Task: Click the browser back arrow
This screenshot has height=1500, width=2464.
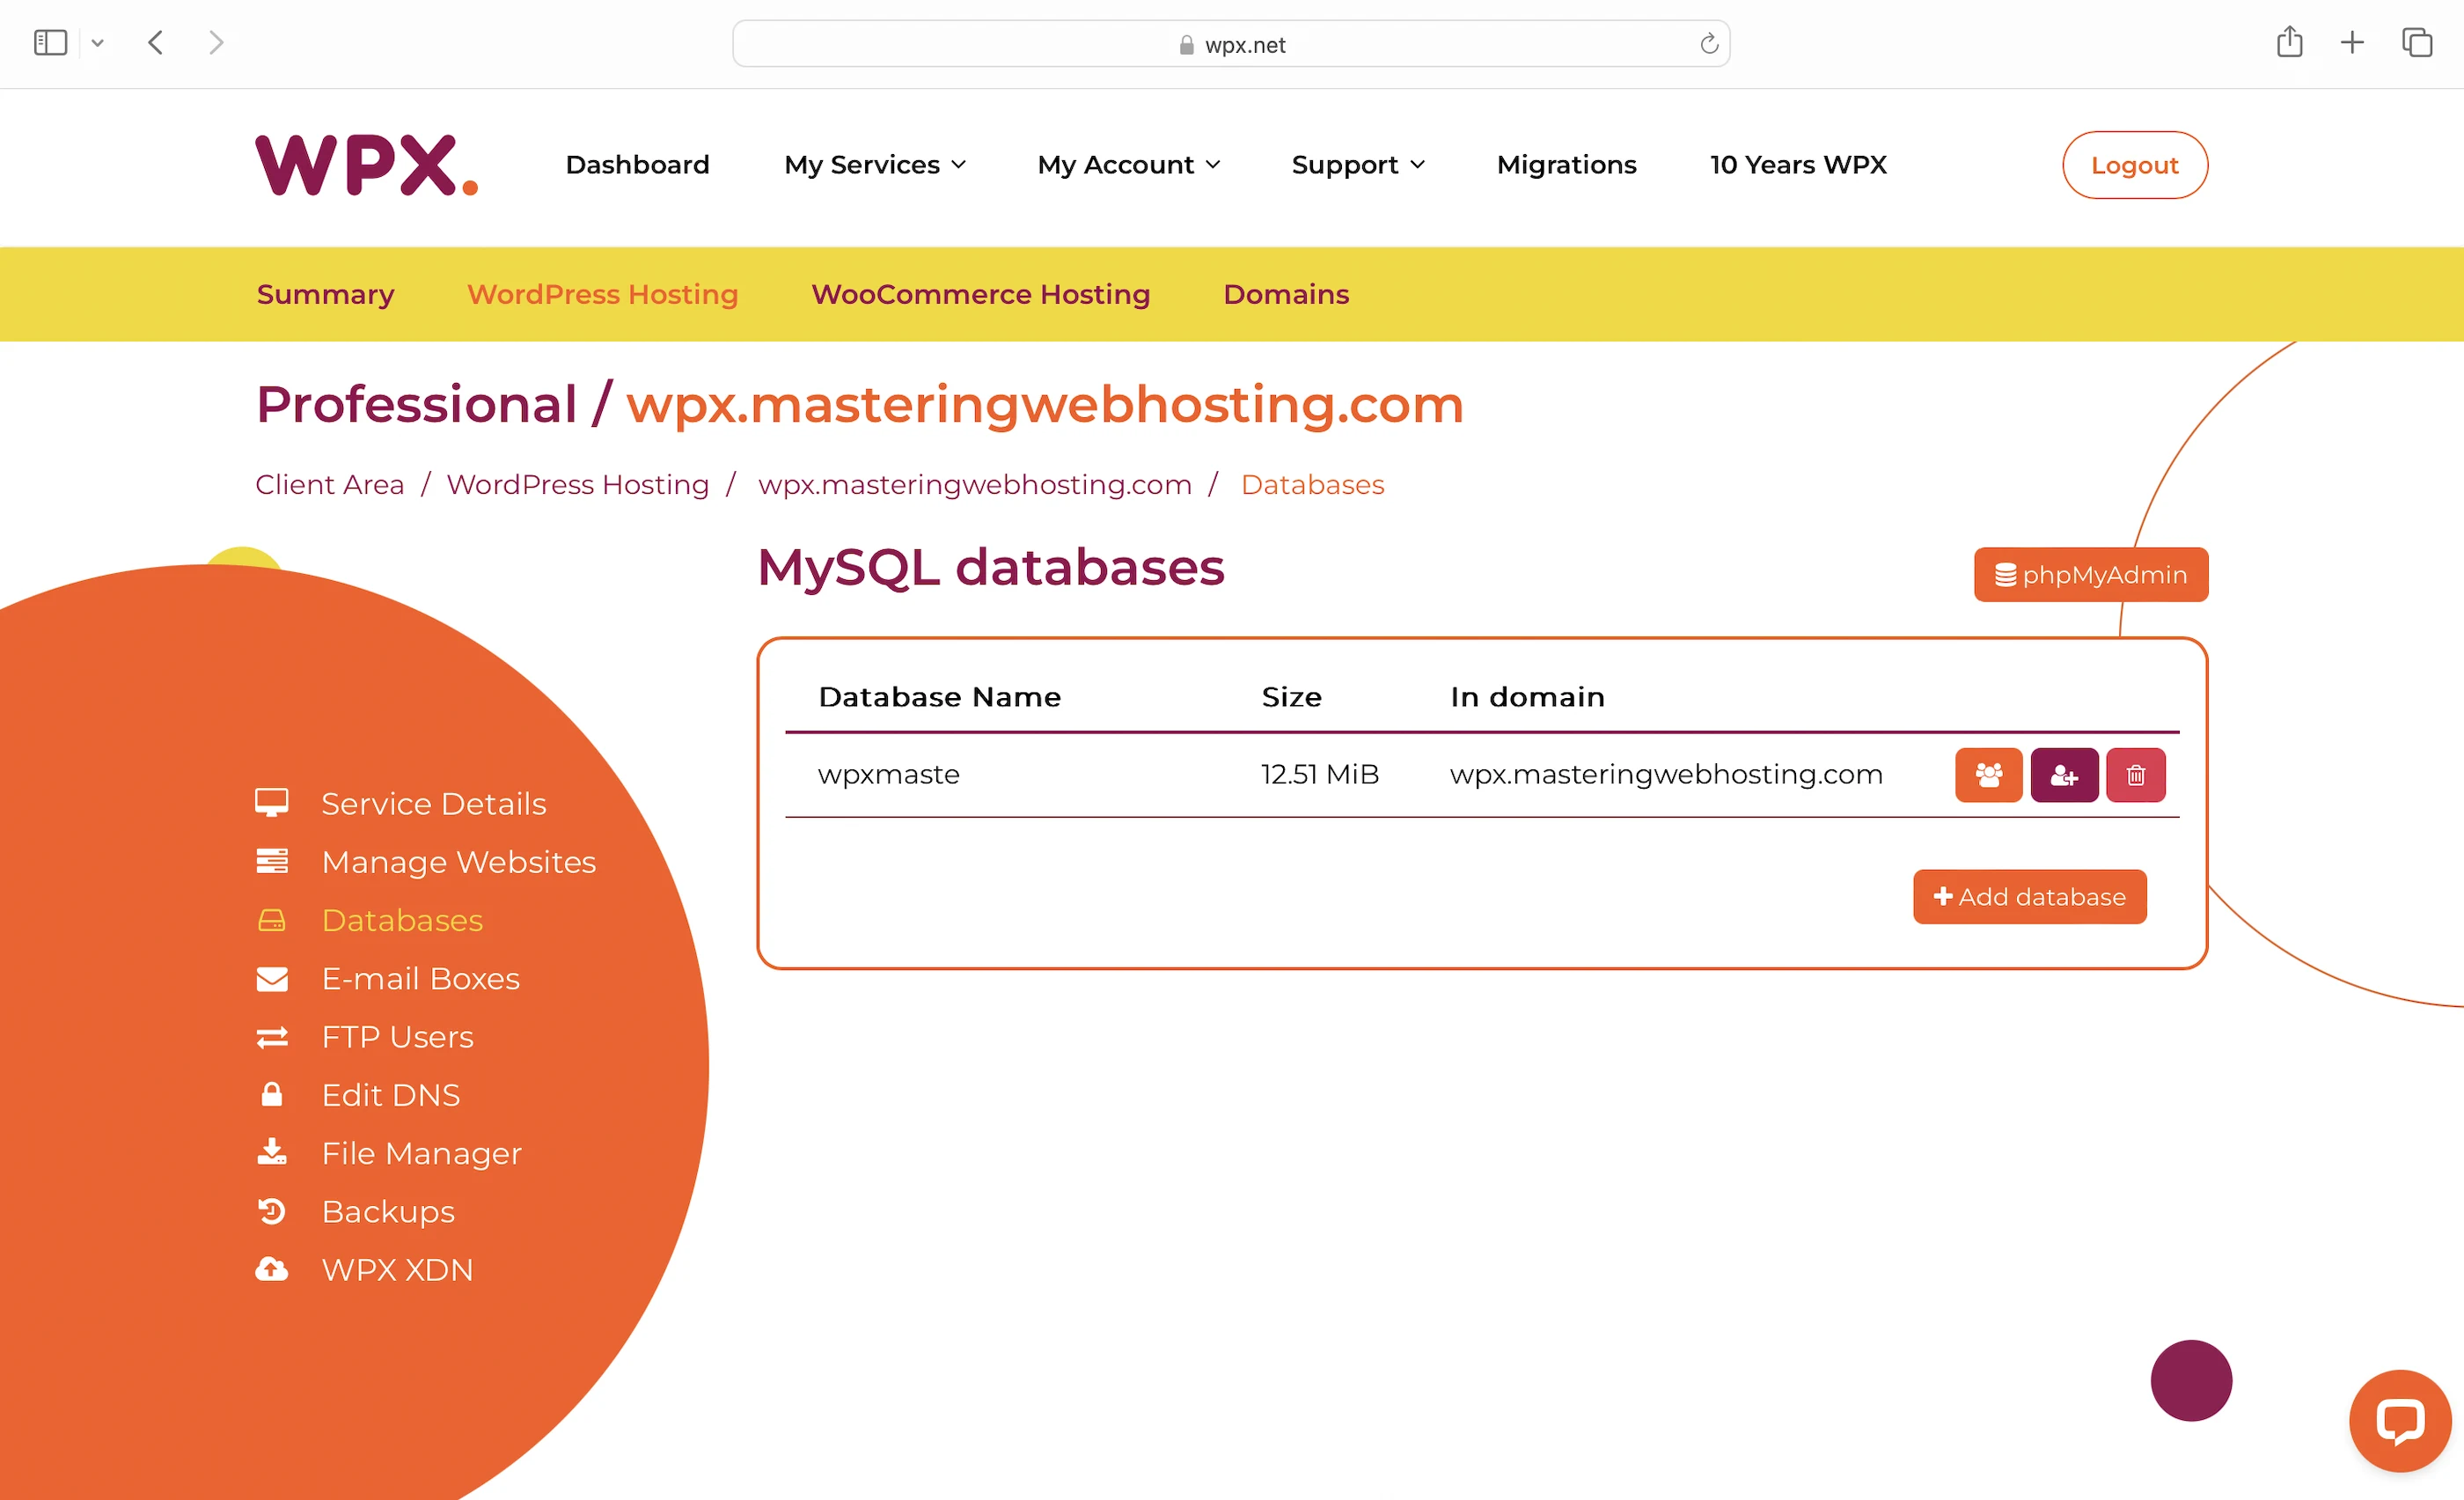Action: point(156,43)
